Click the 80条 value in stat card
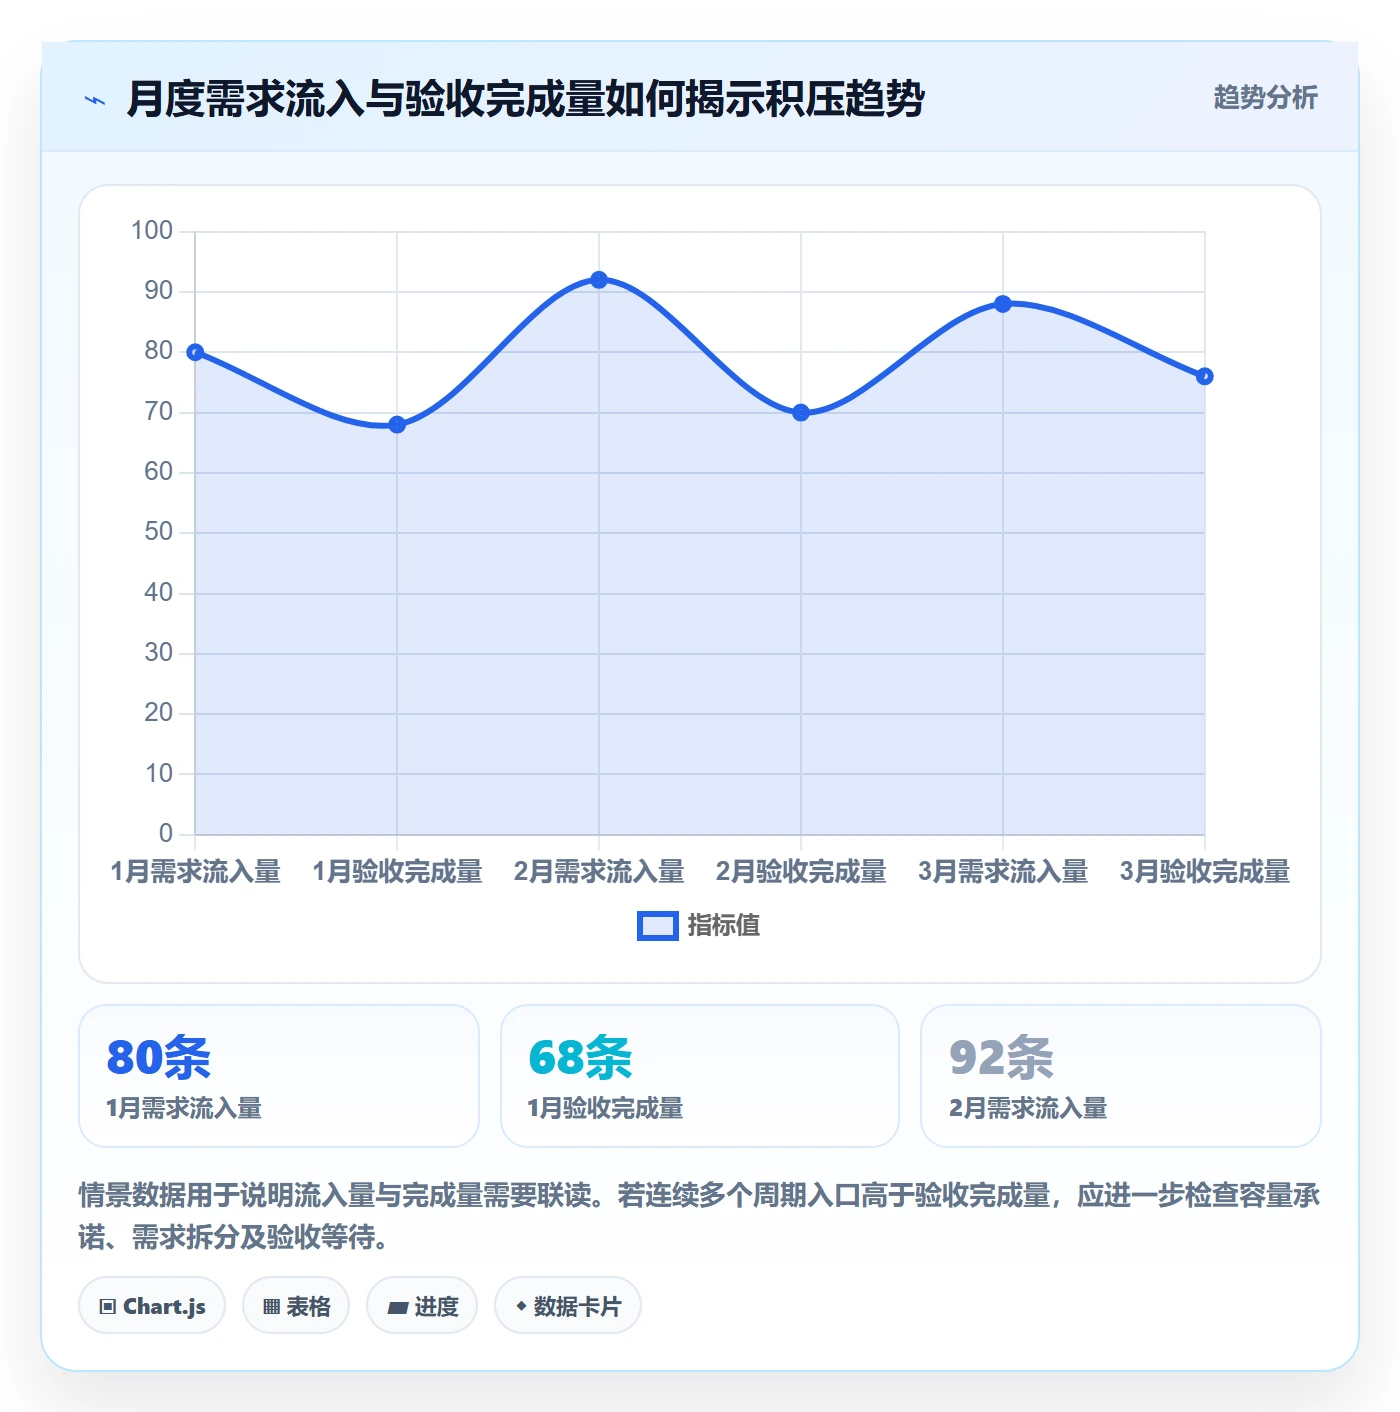1400x1412 pixels. tap(159, 1058)
